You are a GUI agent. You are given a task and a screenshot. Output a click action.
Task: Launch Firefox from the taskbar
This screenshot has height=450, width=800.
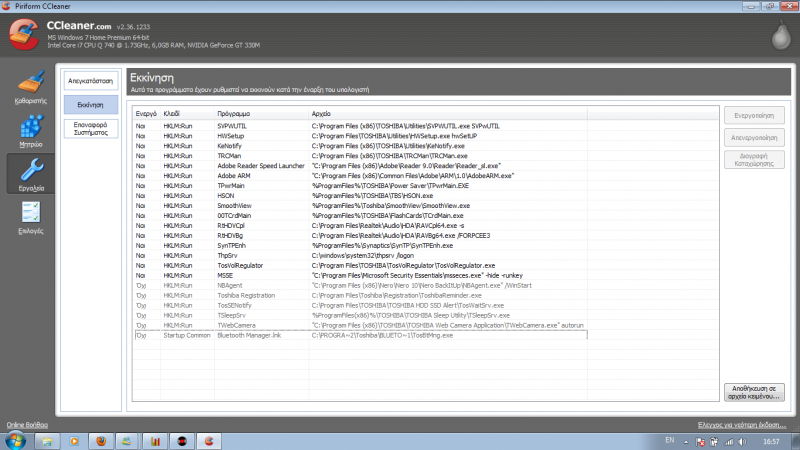click(x=101, y=441)
